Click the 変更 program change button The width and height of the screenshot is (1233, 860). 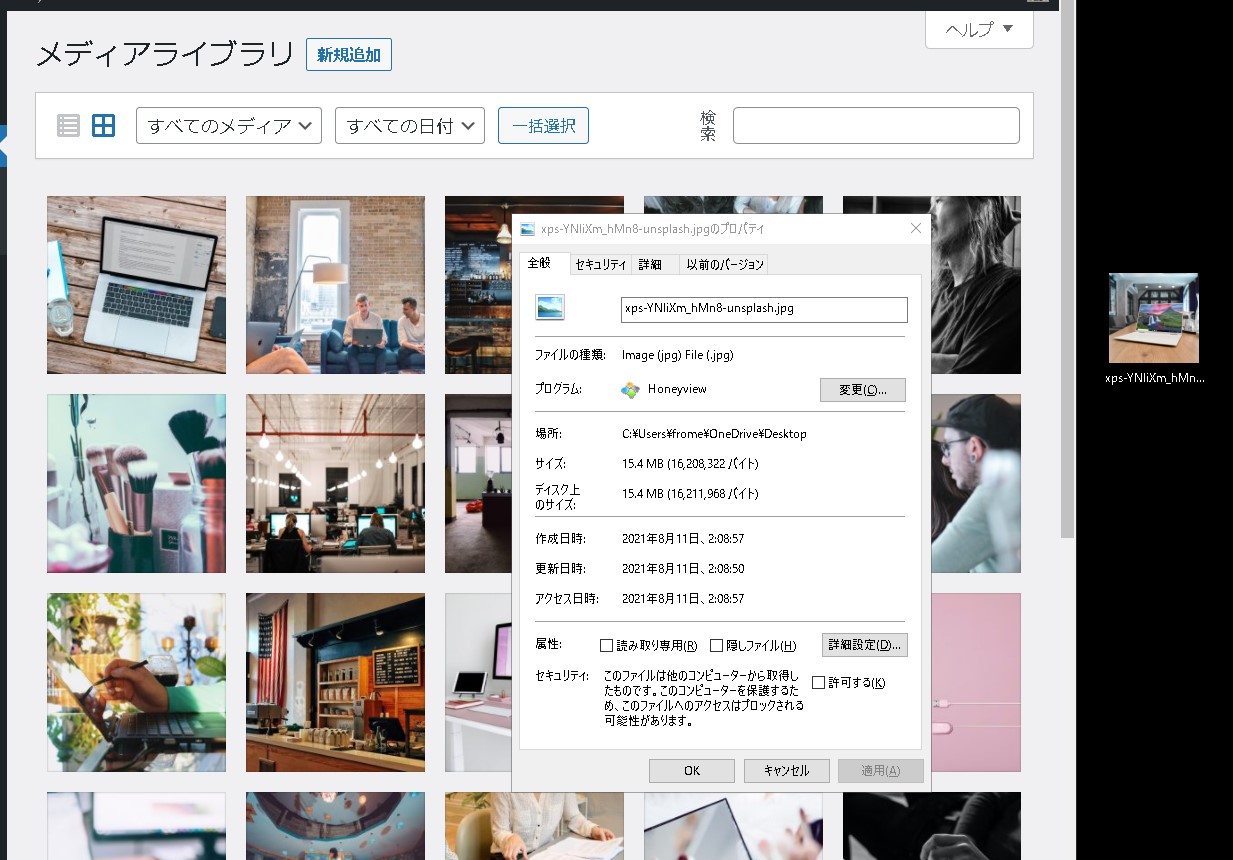pyautogui.click(x=862, y=390)
